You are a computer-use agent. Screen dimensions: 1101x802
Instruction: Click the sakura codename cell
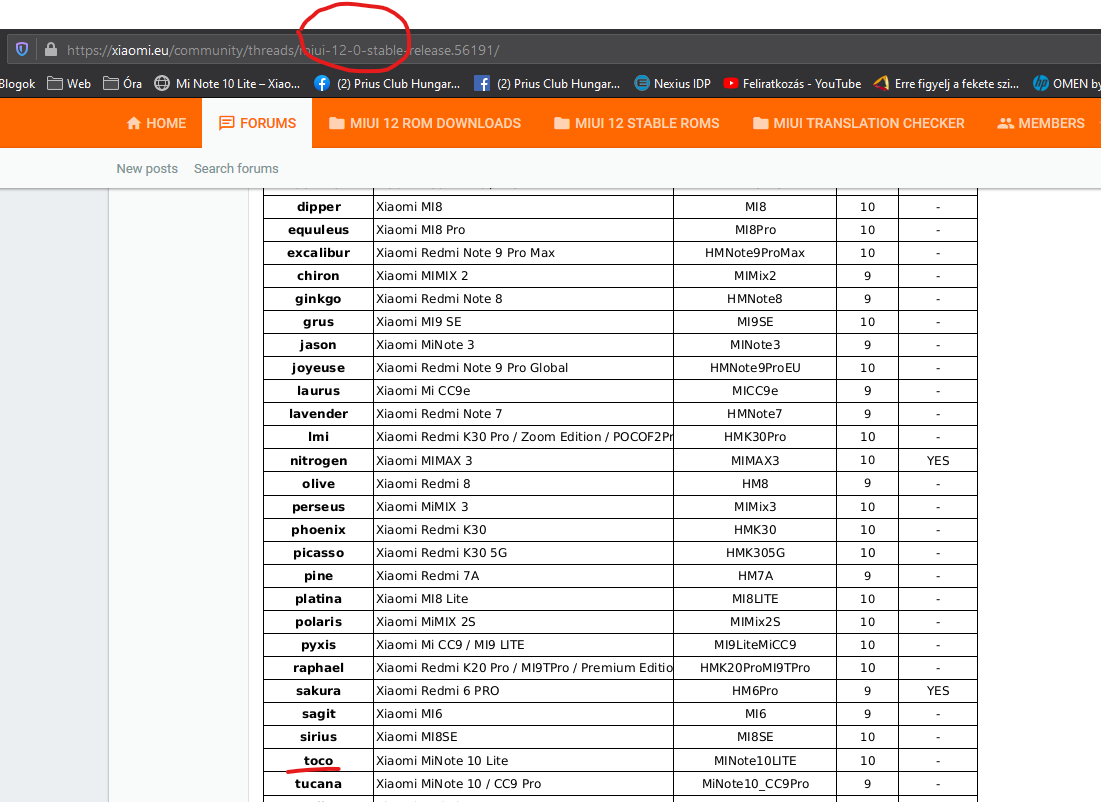click(x=318, y=690)
